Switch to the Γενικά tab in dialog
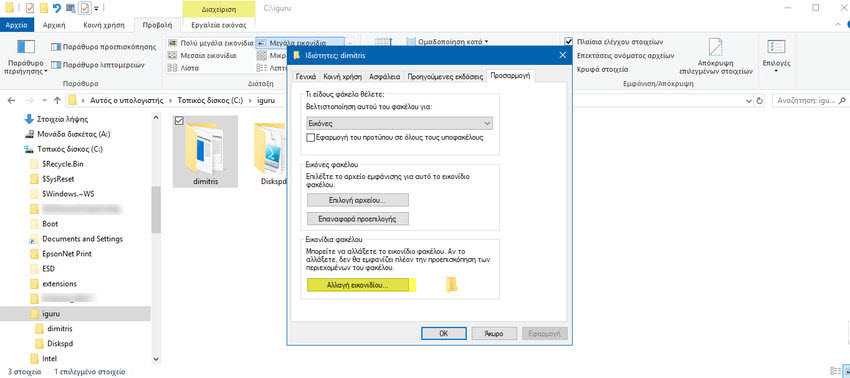This screenshot has width=850, height=378. (306, 77)
